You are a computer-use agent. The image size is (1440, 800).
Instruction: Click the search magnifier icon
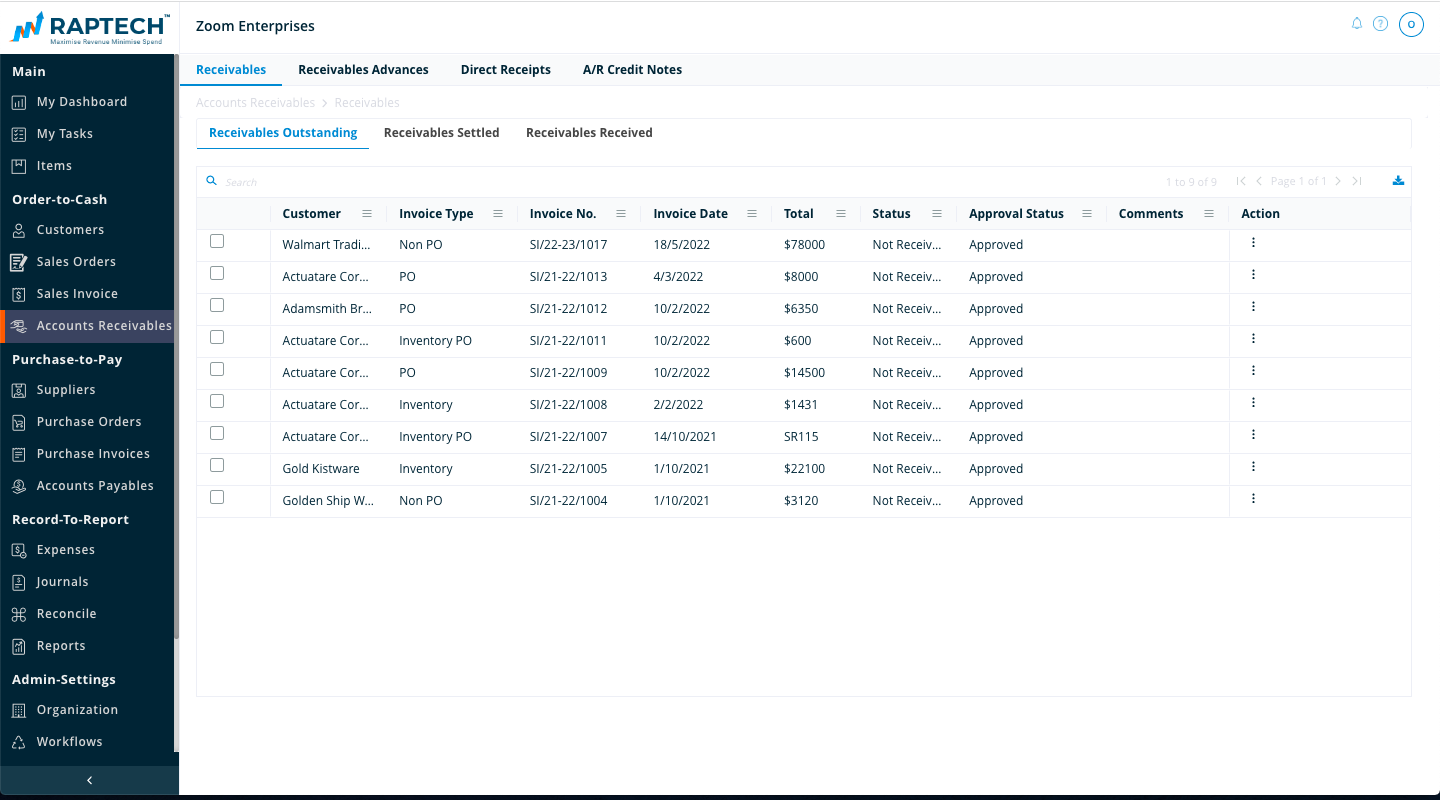[211, 181]
